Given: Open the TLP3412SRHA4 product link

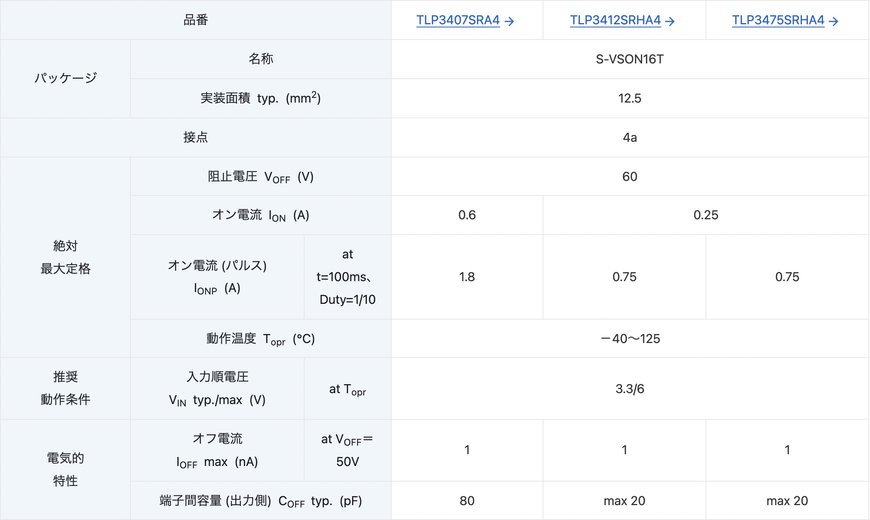Looking at the screenshot, I should (615, 21).
